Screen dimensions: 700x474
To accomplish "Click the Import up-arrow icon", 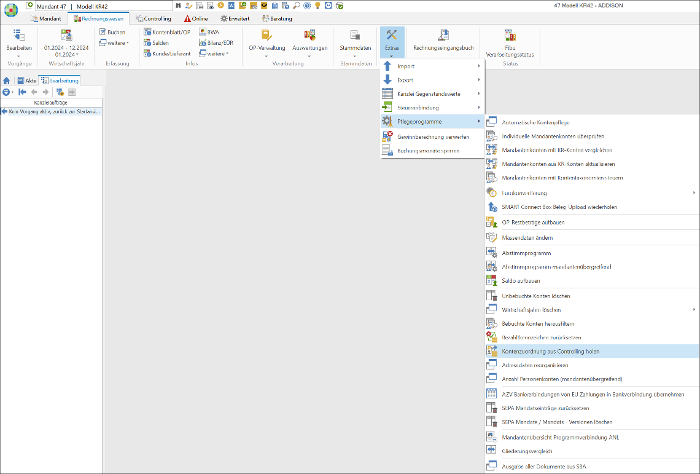I will 388,66.
